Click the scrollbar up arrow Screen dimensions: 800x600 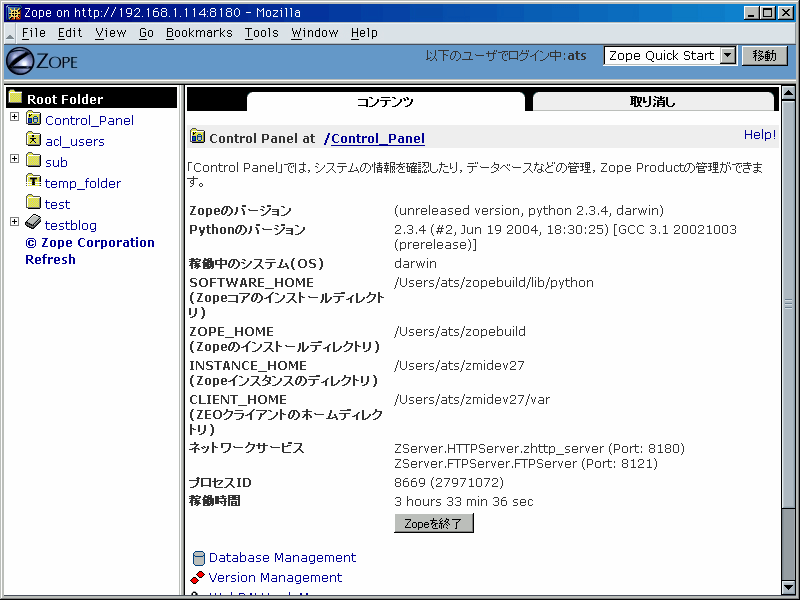[x=788, y=93]
